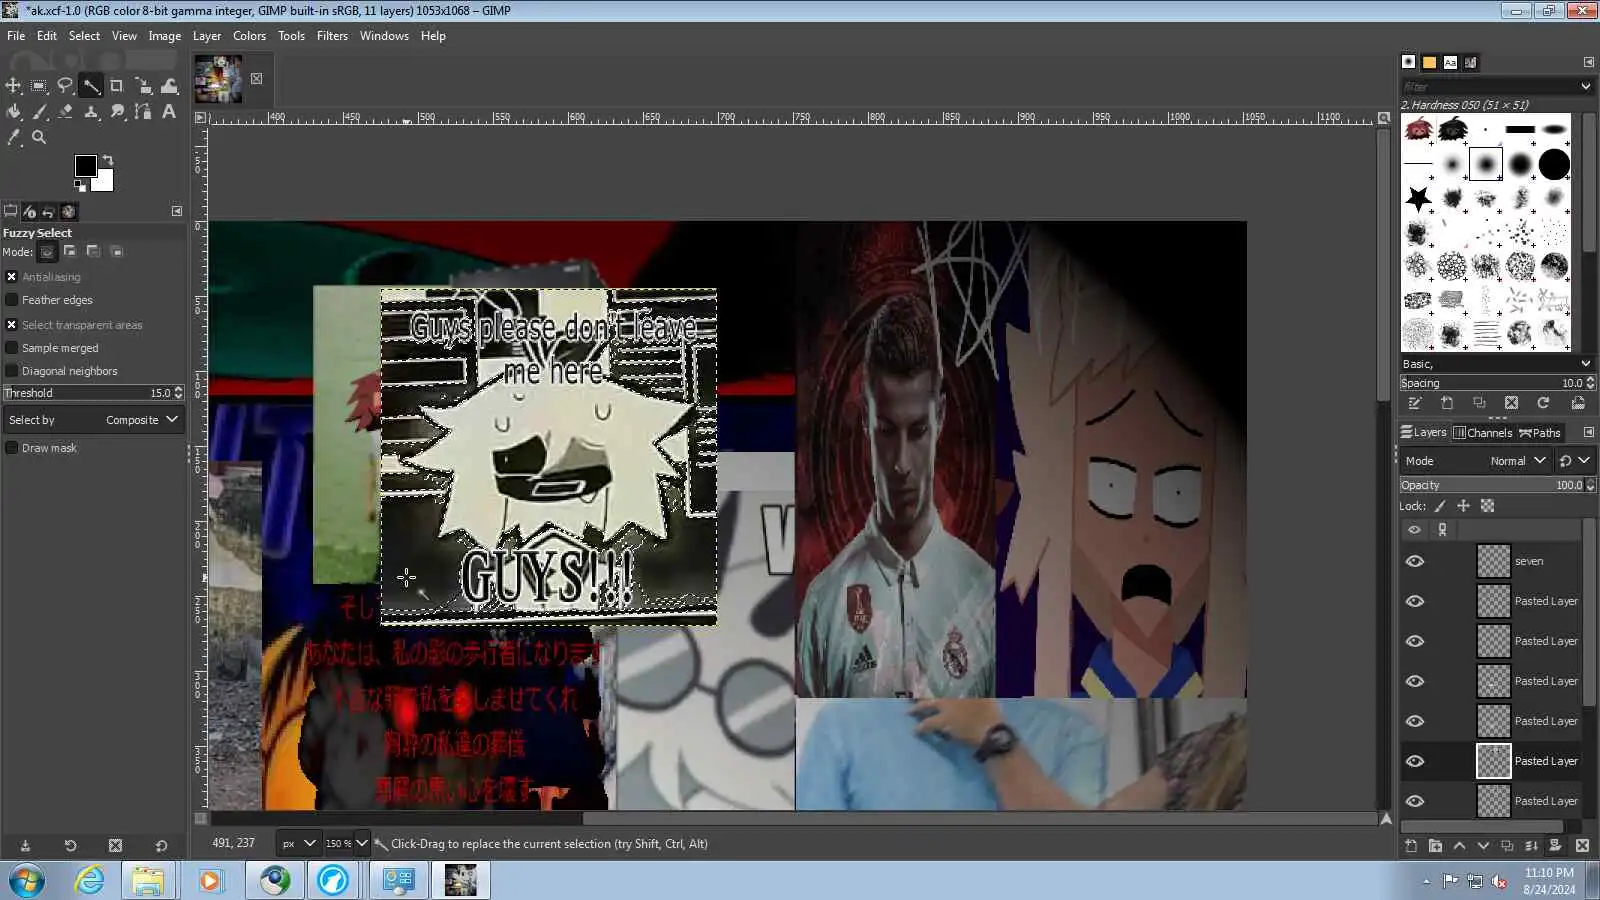The width and height of the screenshot is (1600, 900).
Task: Click the black foreground color swatch
Action: [x=85, y=166]
